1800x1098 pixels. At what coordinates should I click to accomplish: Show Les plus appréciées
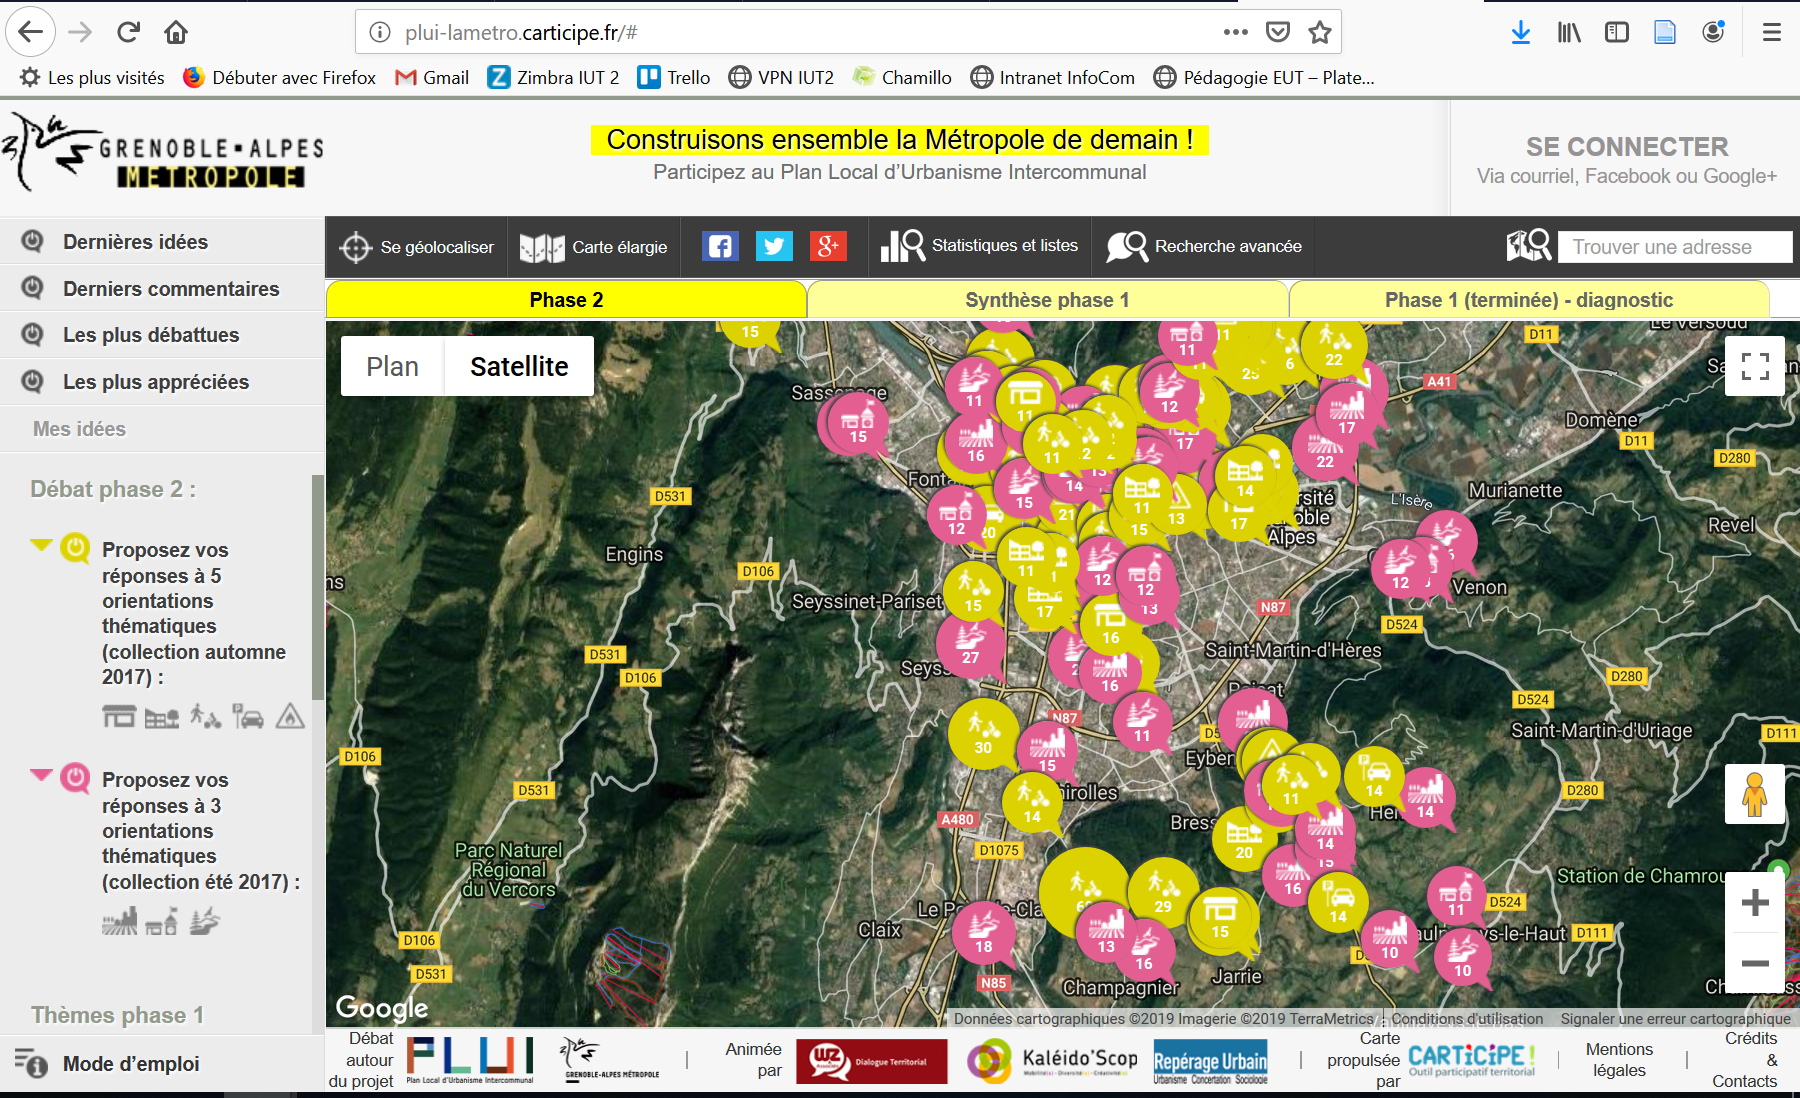point(156,382)
